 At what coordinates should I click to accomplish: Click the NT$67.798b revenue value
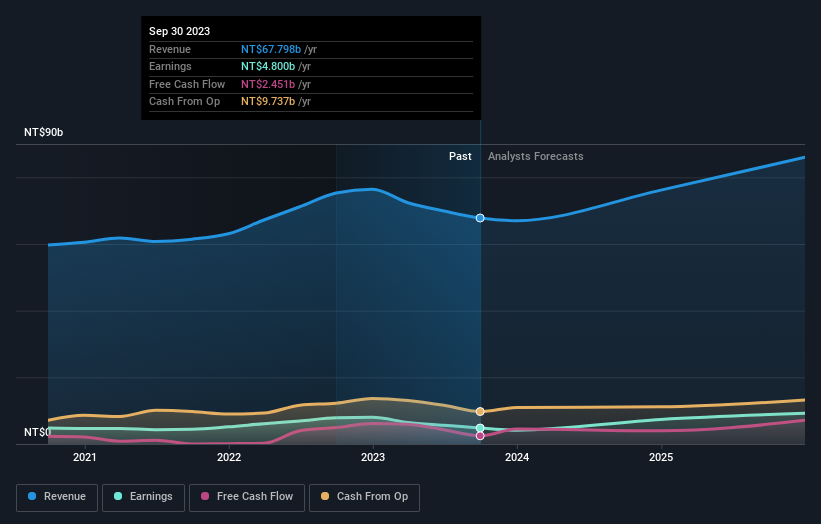[271, 49]
